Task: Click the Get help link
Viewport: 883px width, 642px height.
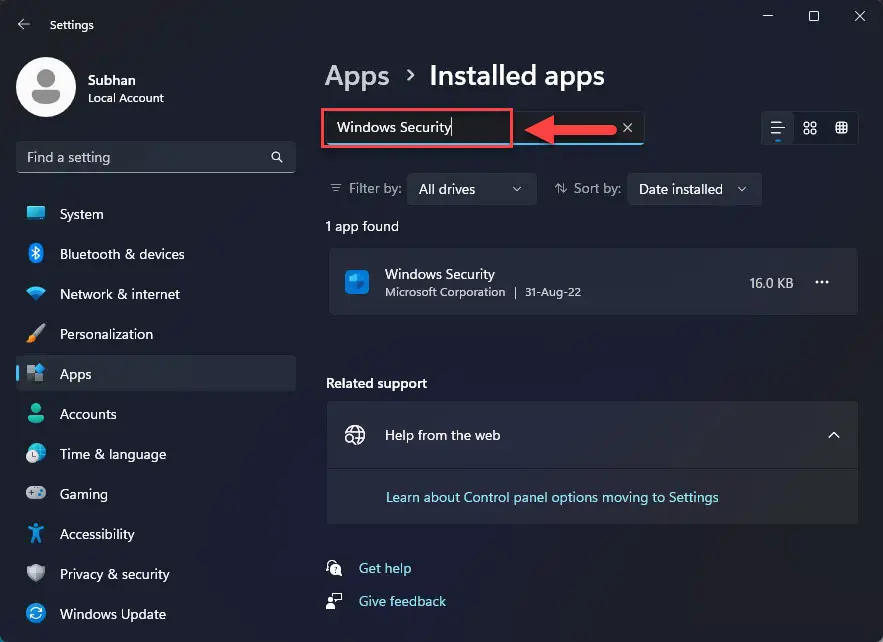Action: [x=385, y=568]
